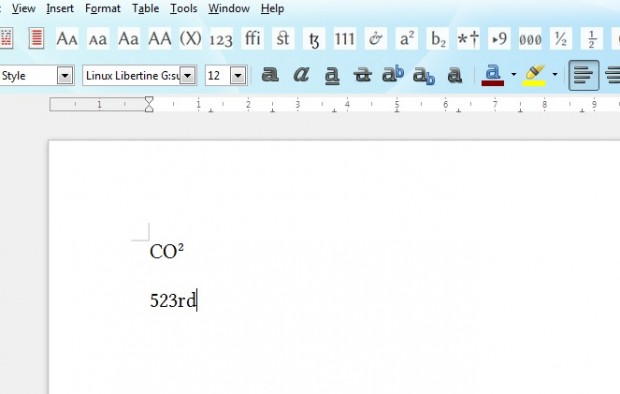620x394 pixels.
Task: Toggle underline text formatting
Action: [332, 75]
